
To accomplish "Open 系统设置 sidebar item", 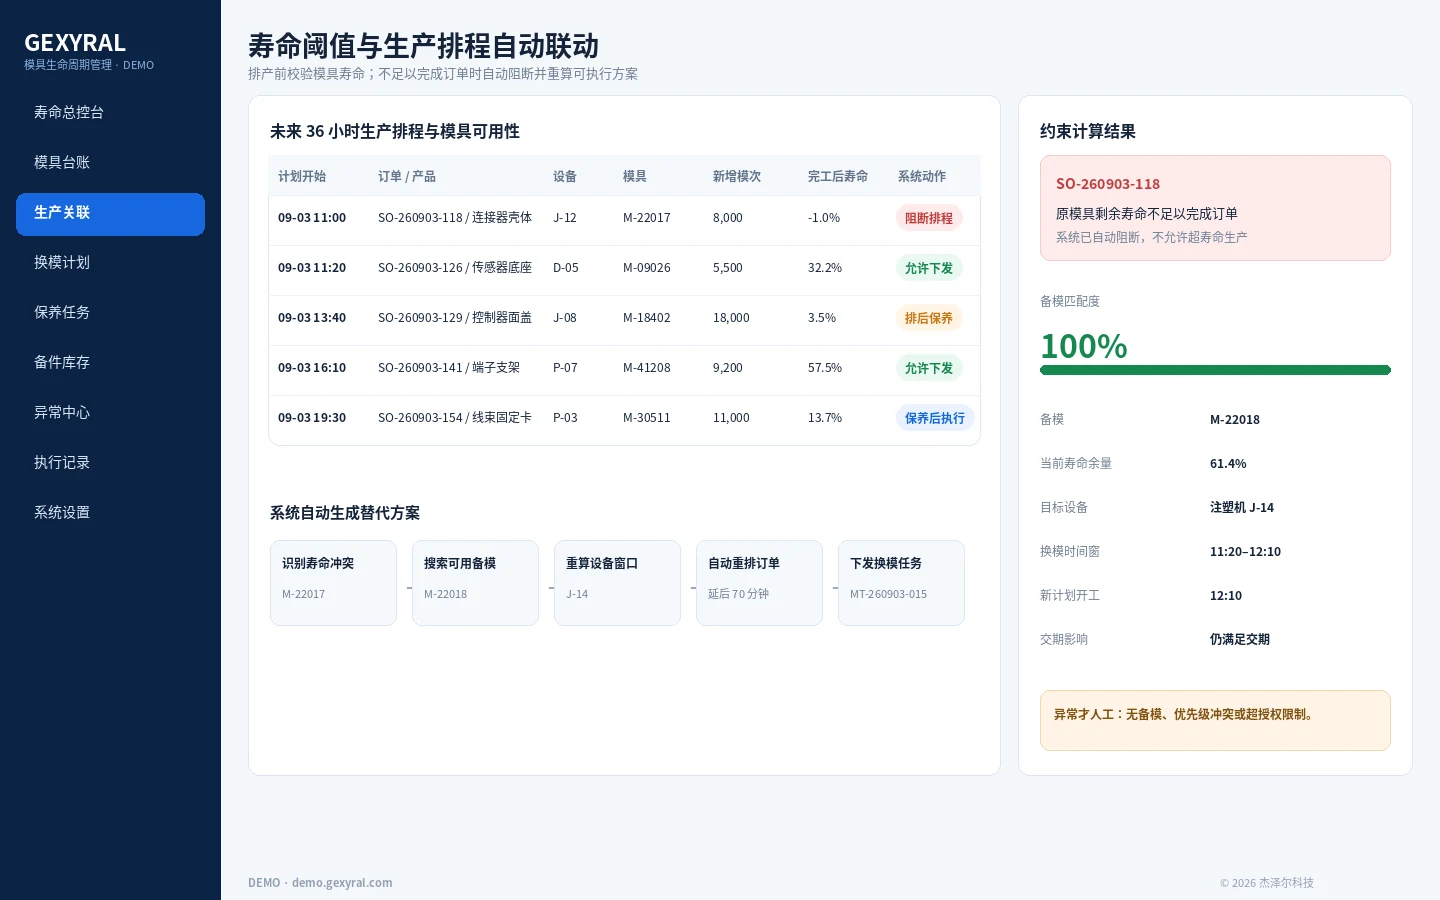I will click(x=110, y=513).
